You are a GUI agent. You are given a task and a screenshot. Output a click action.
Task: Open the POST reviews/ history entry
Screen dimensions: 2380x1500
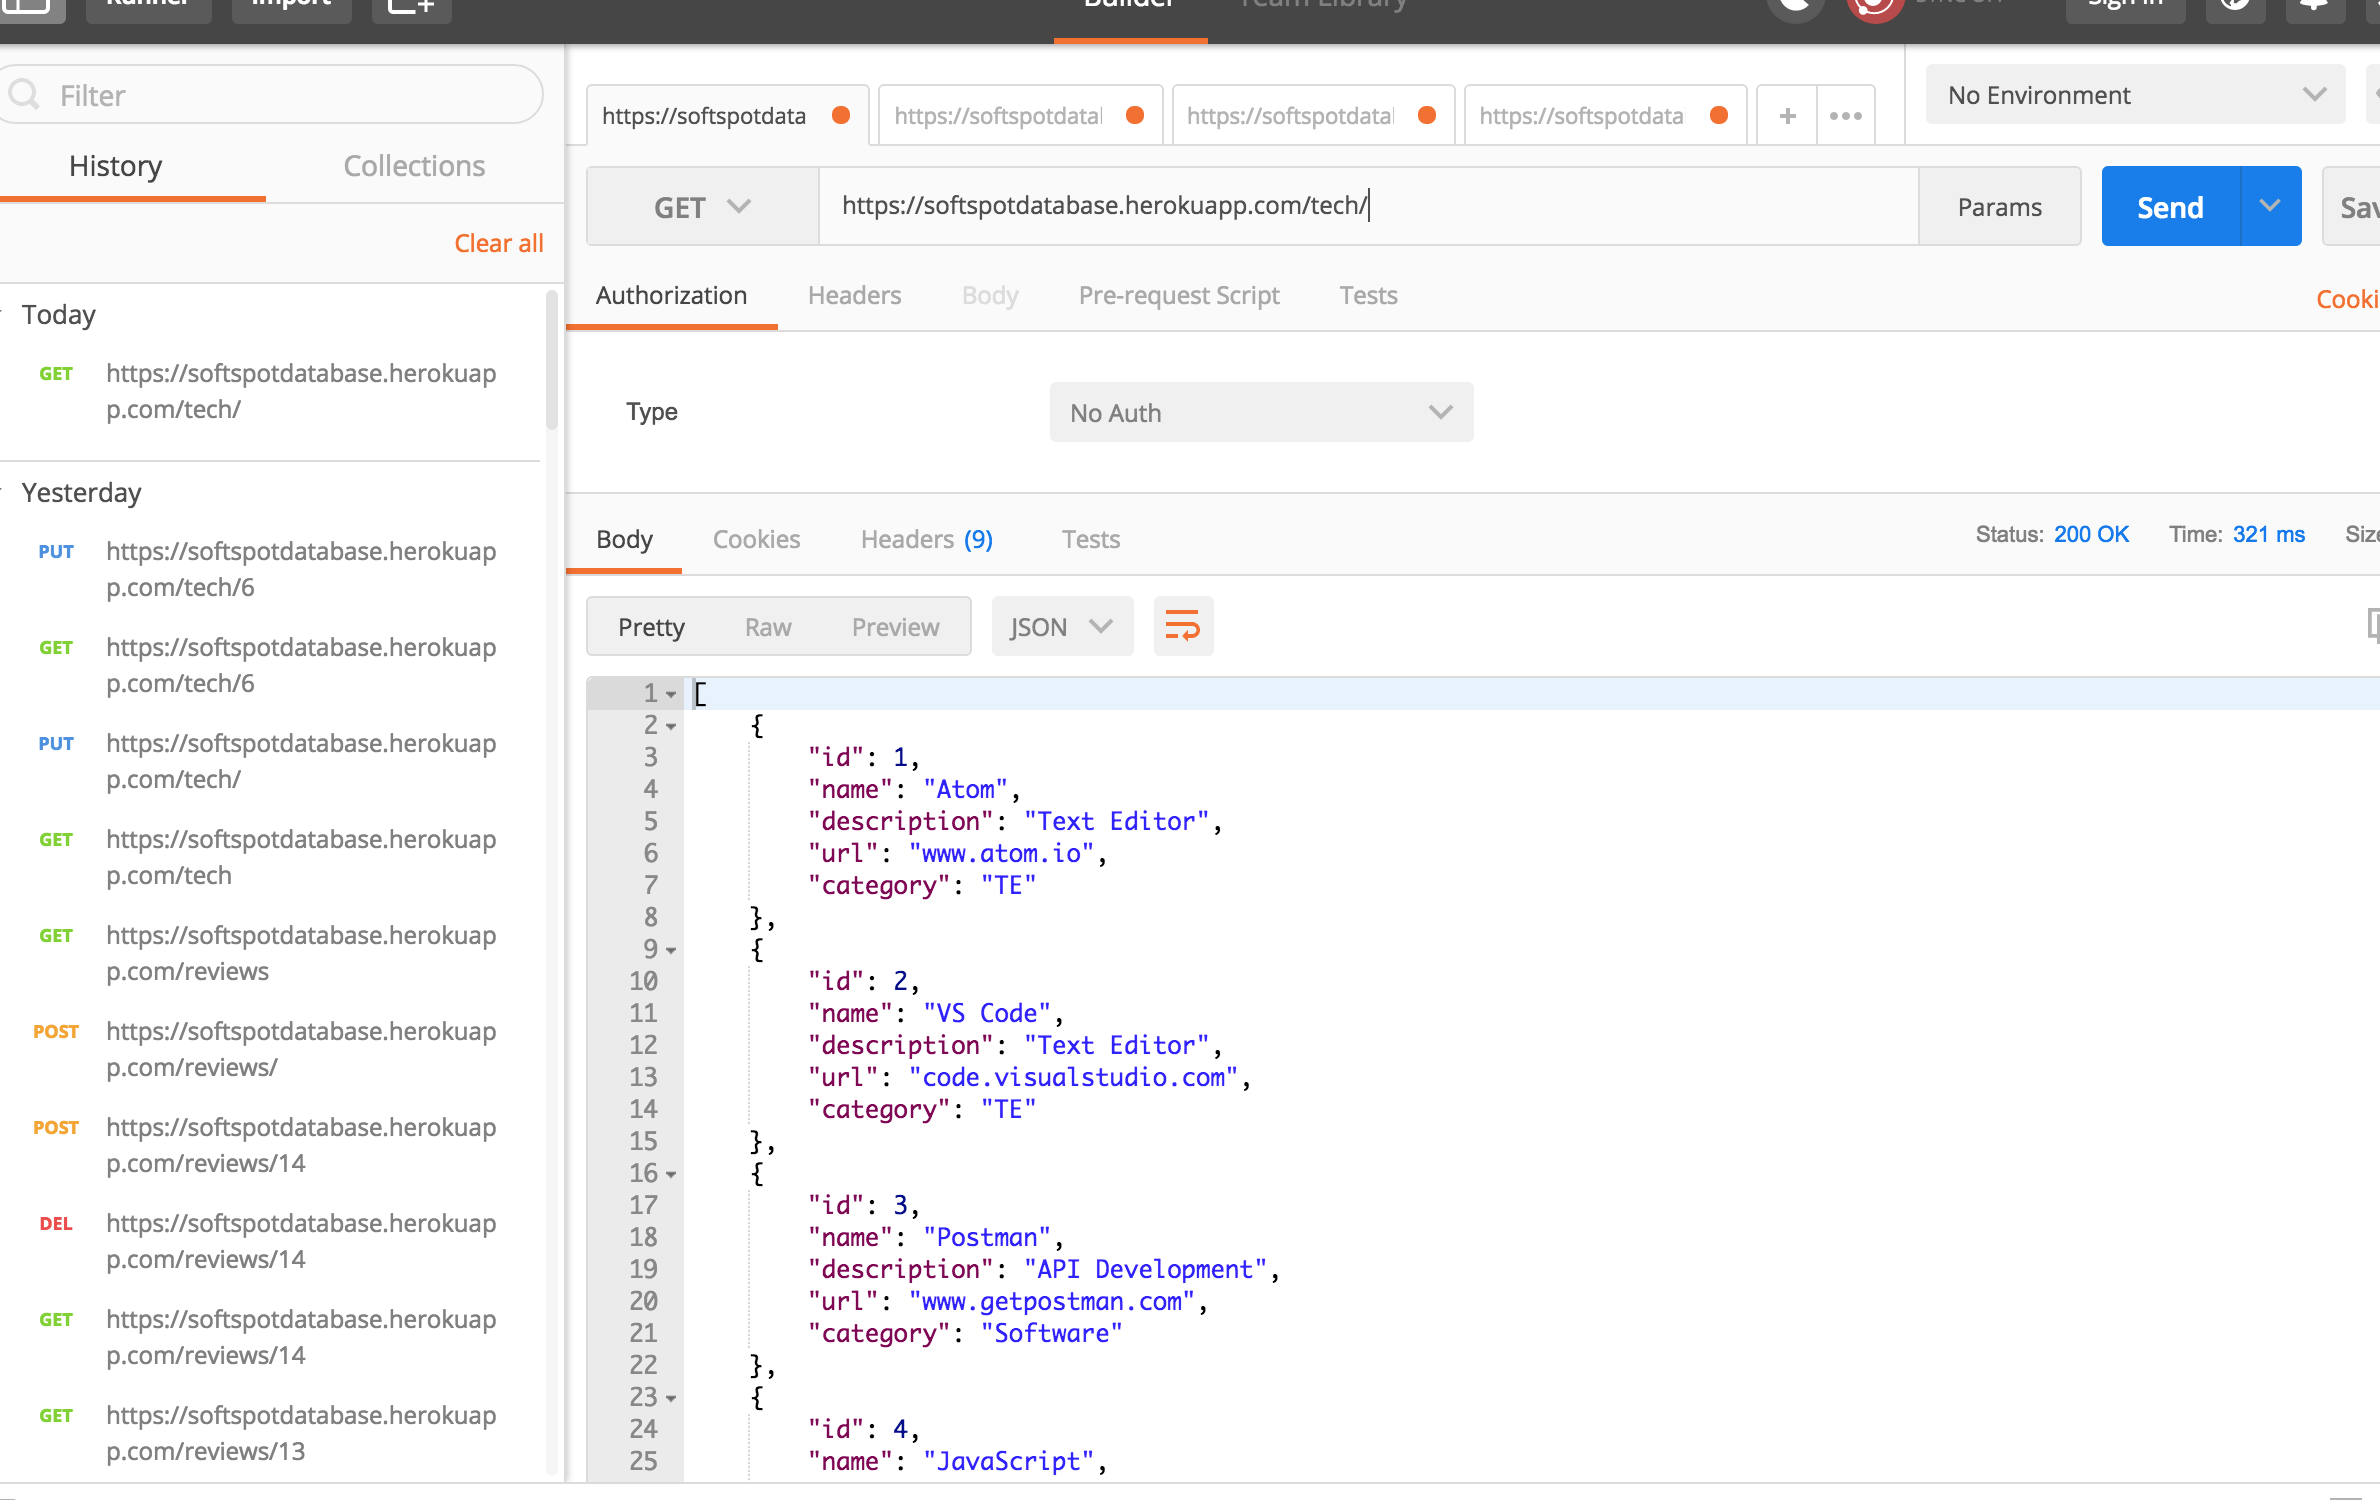pyautogui.click(x=270, y=1049)
